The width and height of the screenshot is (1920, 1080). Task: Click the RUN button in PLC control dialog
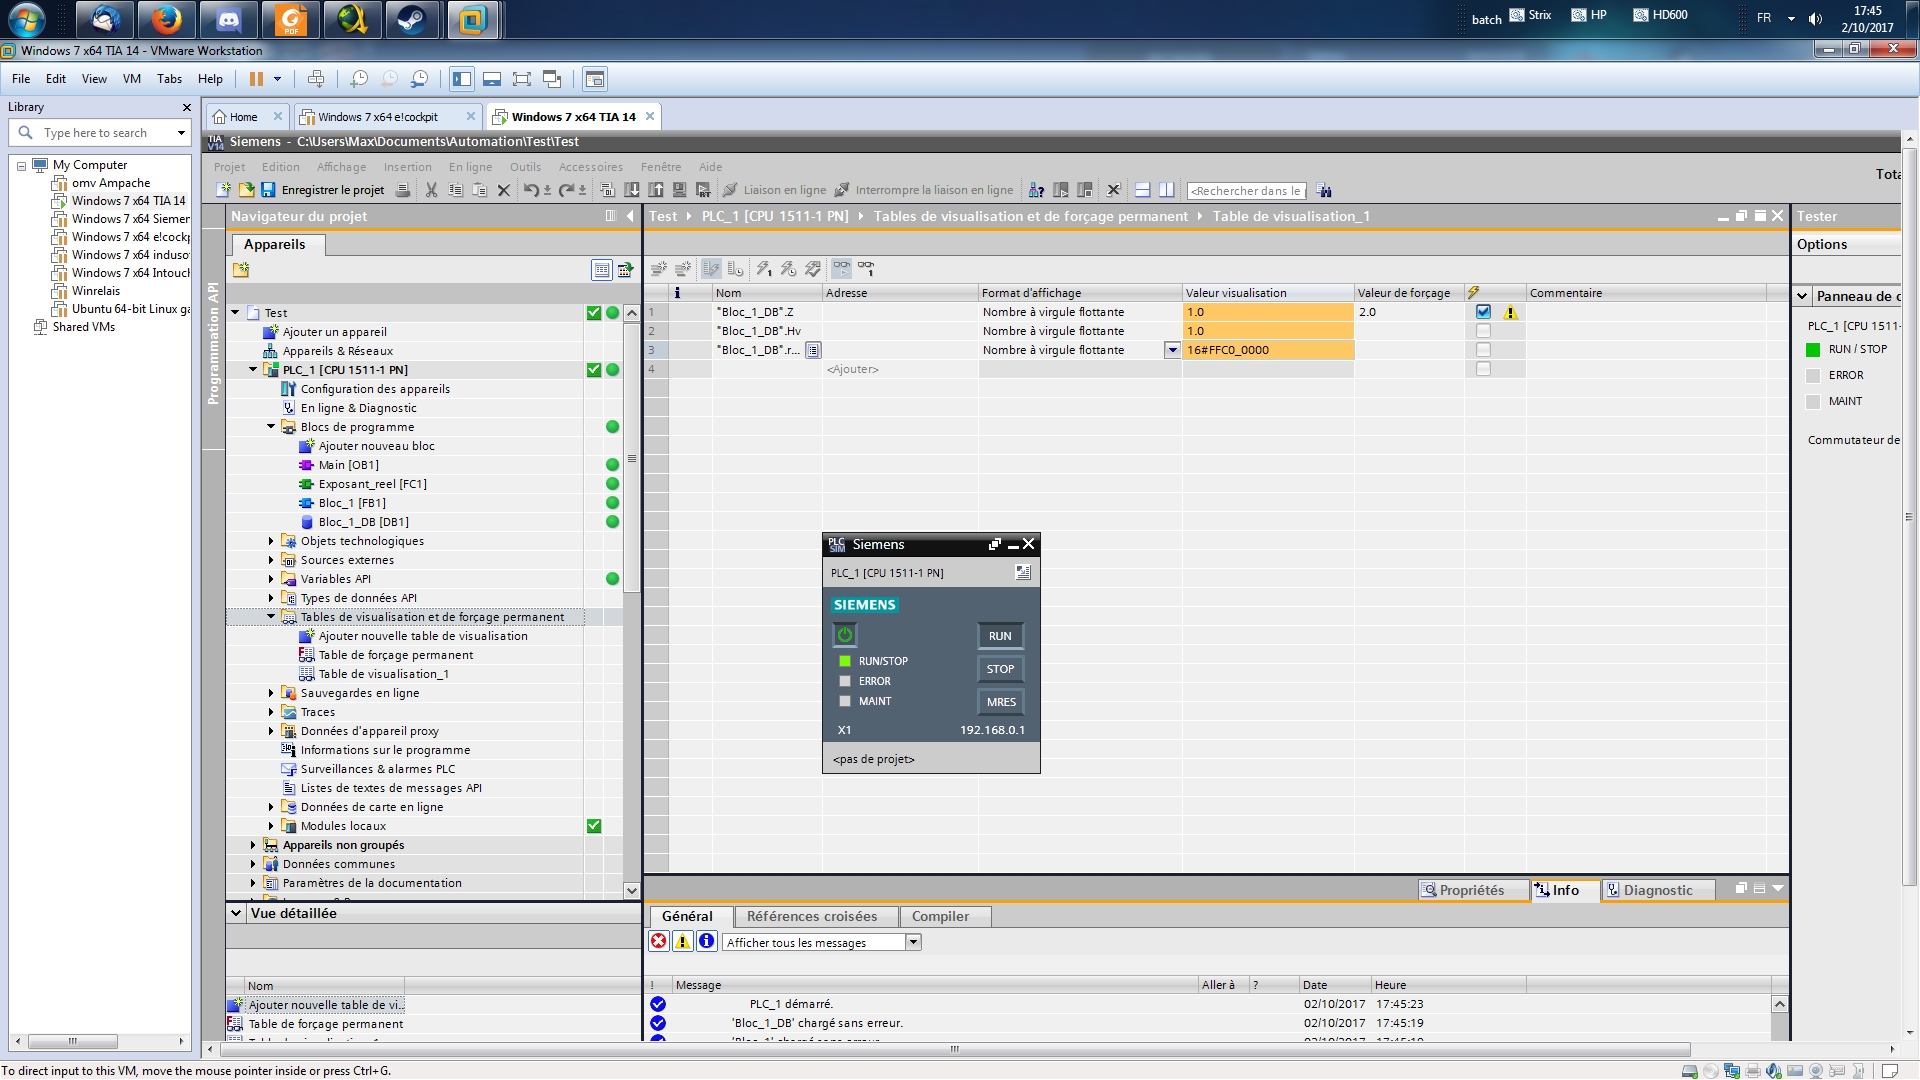tap(1000, 636)
